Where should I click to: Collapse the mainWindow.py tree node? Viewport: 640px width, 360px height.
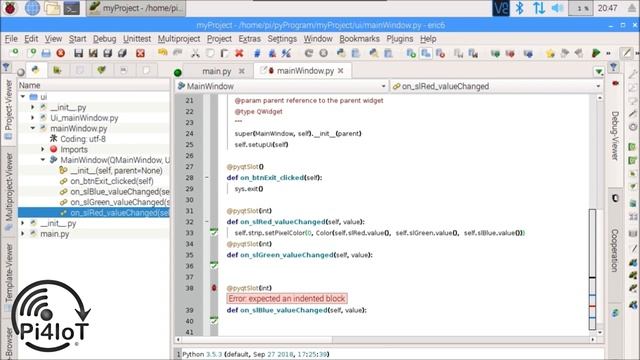[x=33, y=128]
